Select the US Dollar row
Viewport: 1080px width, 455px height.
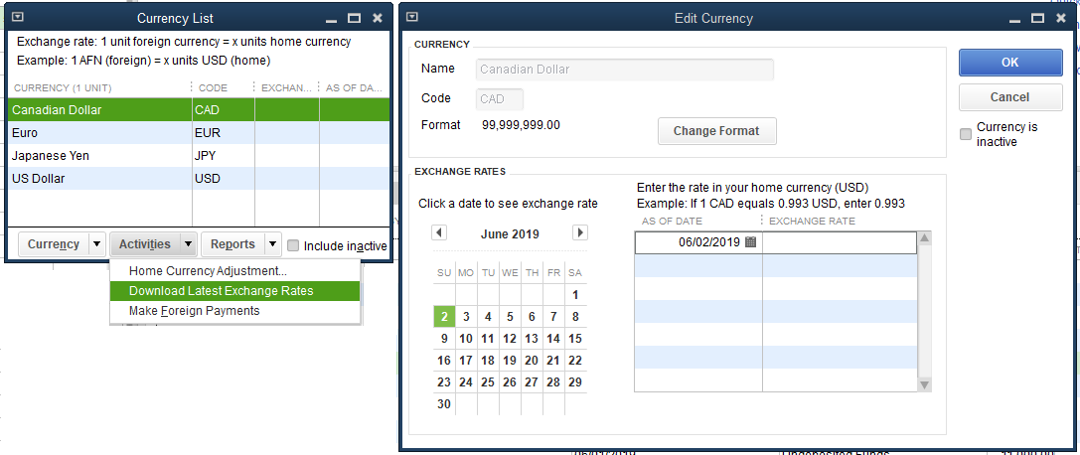tap(198, 178)
